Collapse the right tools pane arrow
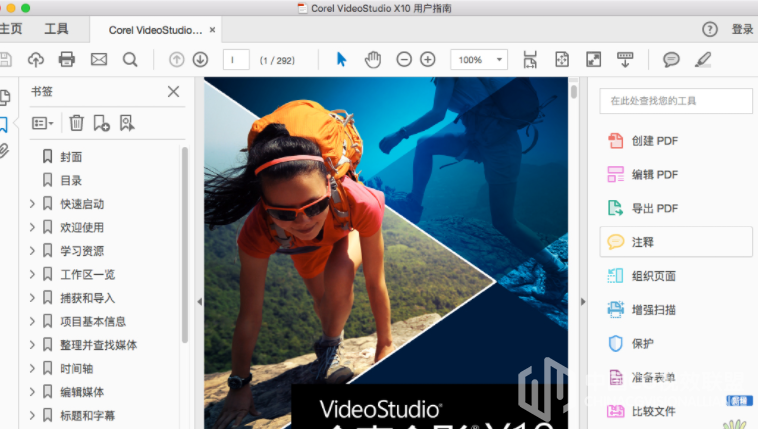This screenshot has width=758, height=429. [583, 301]
